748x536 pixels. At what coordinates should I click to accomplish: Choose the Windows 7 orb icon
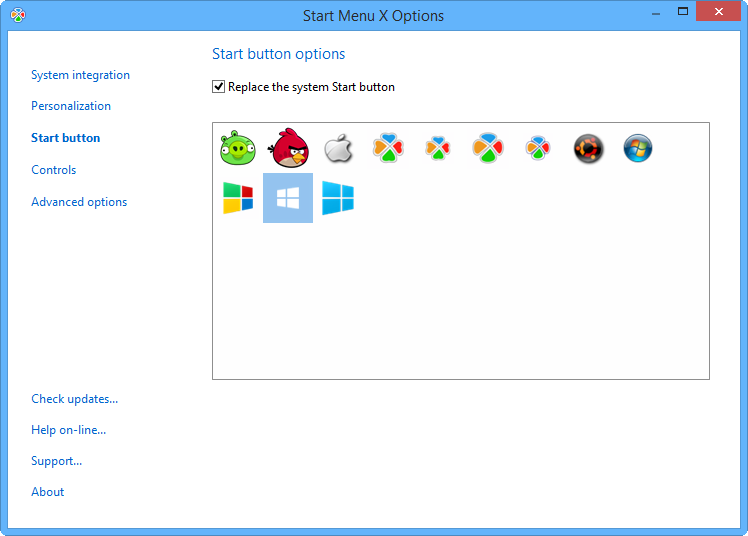(638, 148)
